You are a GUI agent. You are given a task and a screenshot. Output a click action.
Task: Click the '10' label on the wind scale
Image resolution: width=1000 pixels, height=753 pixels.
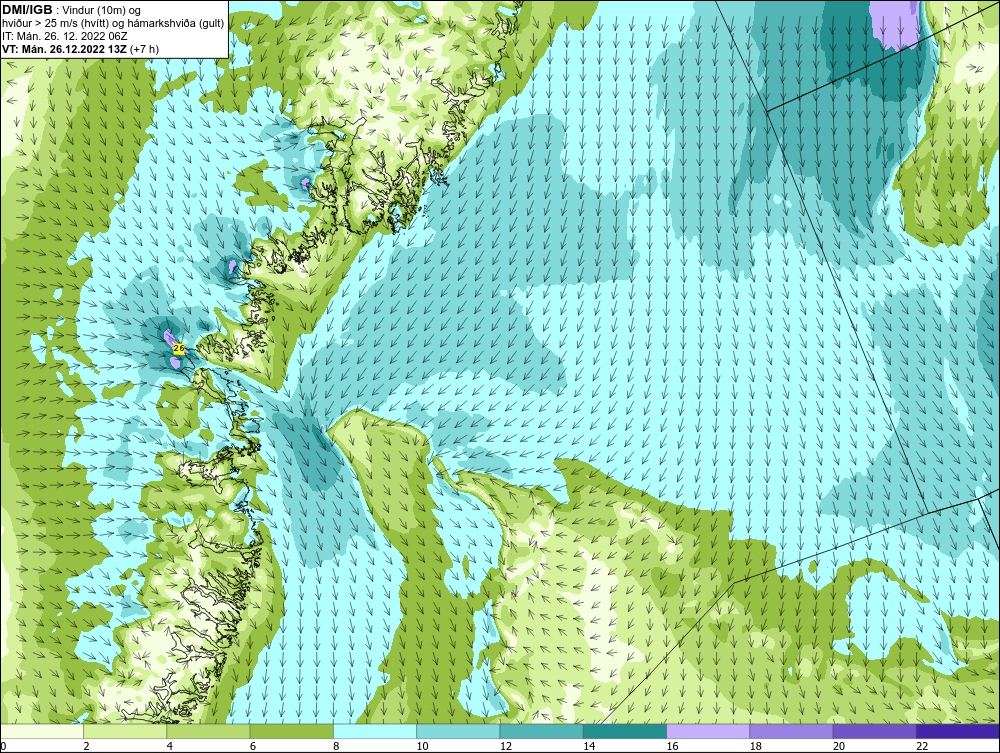pyautogui.click(x=422, y=746)
